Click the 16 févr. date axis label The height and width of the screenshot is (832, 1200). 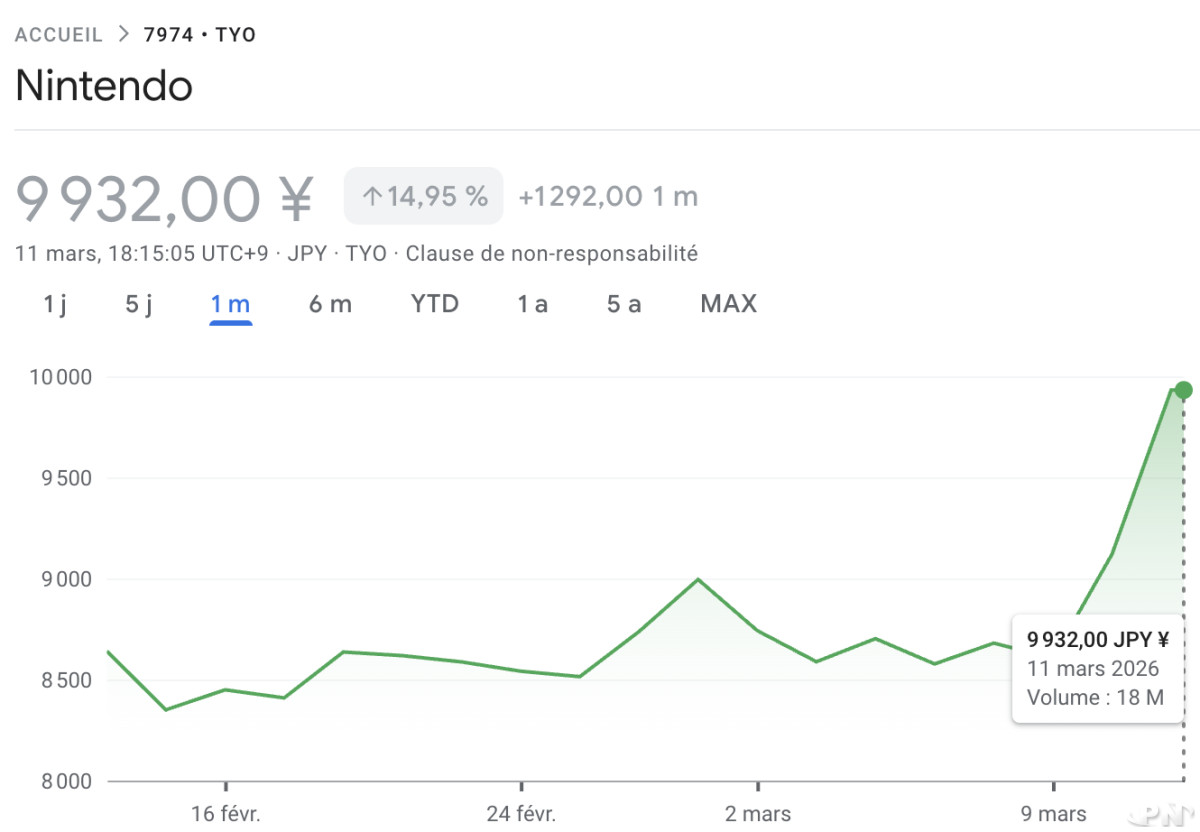[226, 814]
